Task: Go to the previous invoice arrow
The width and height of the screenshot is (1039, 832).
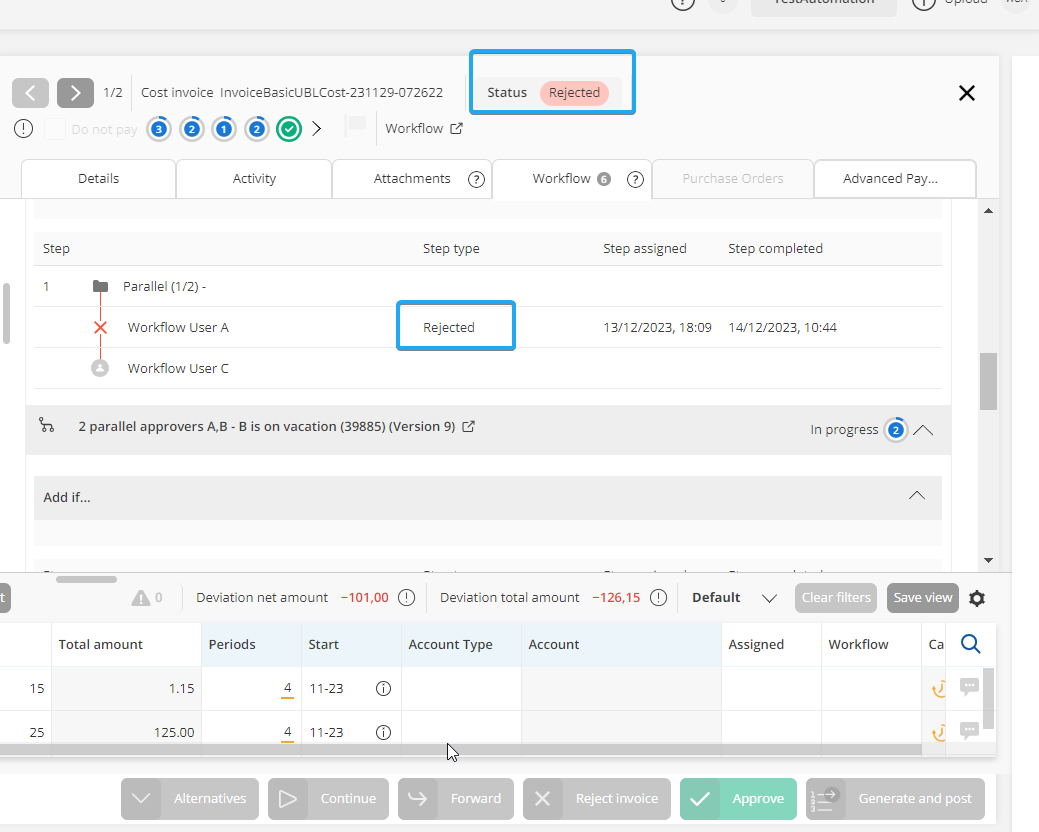Action: (30, 93)
